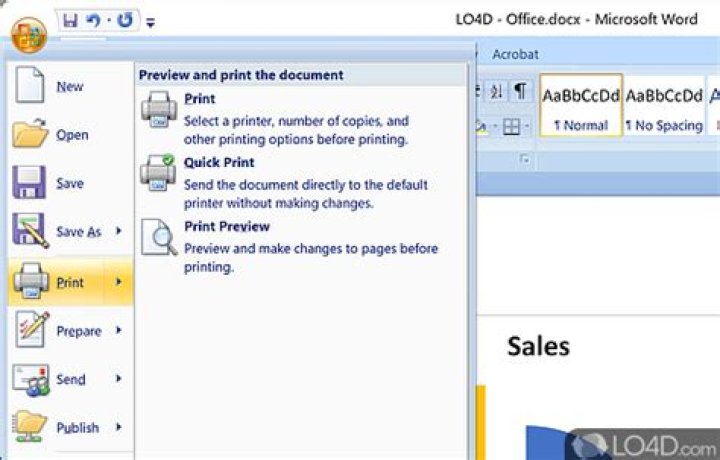Image resolution: width=720 pixels, height=460 pixels.
Task: Expand the Publish submenu arrow
Action: (119, 427)
